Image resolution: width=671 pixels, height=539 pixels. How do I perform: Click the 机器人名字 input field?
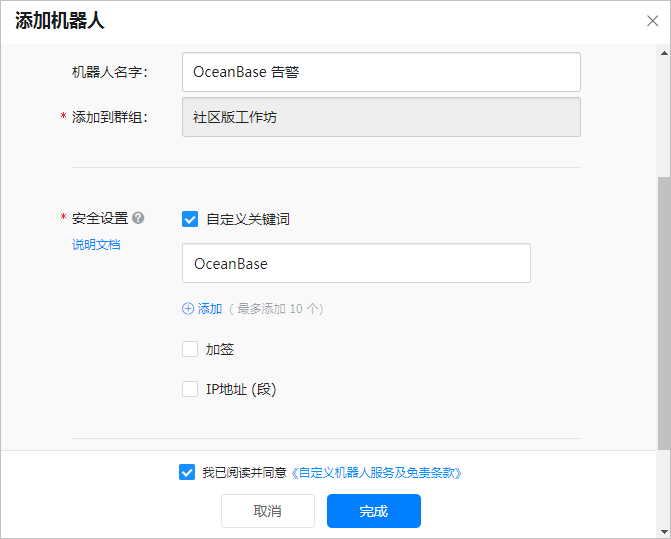click(x=381, y=72)
